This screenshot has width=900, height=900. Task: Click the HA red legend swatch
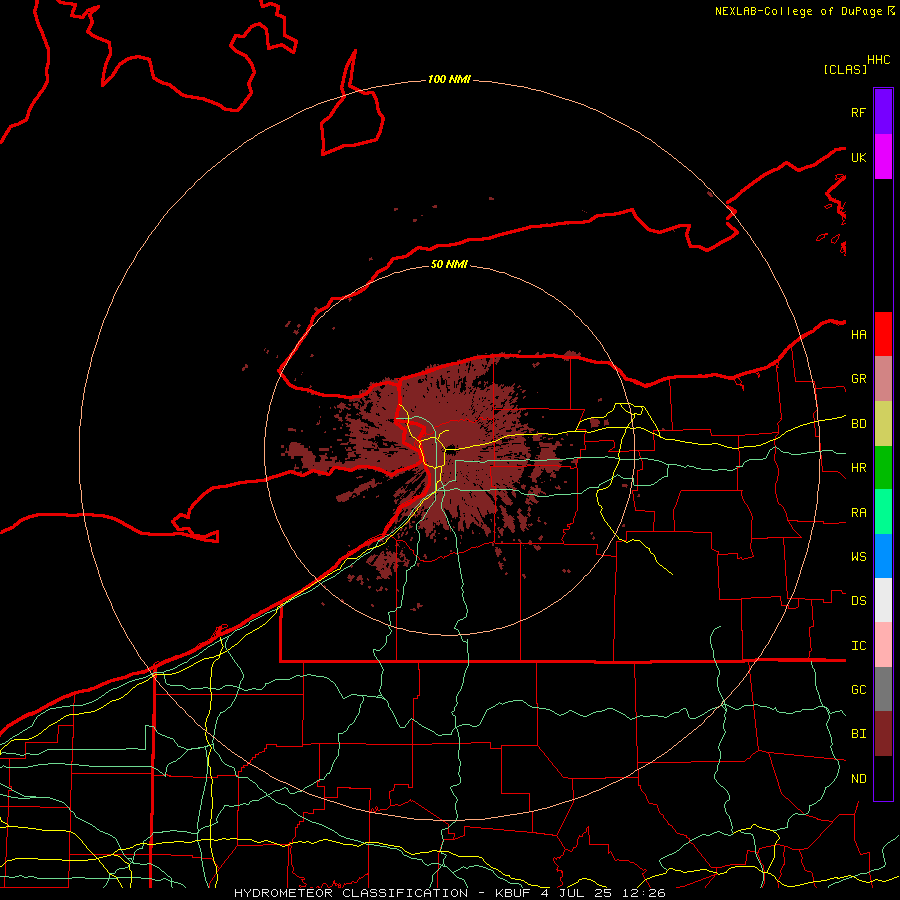(883, 334)
